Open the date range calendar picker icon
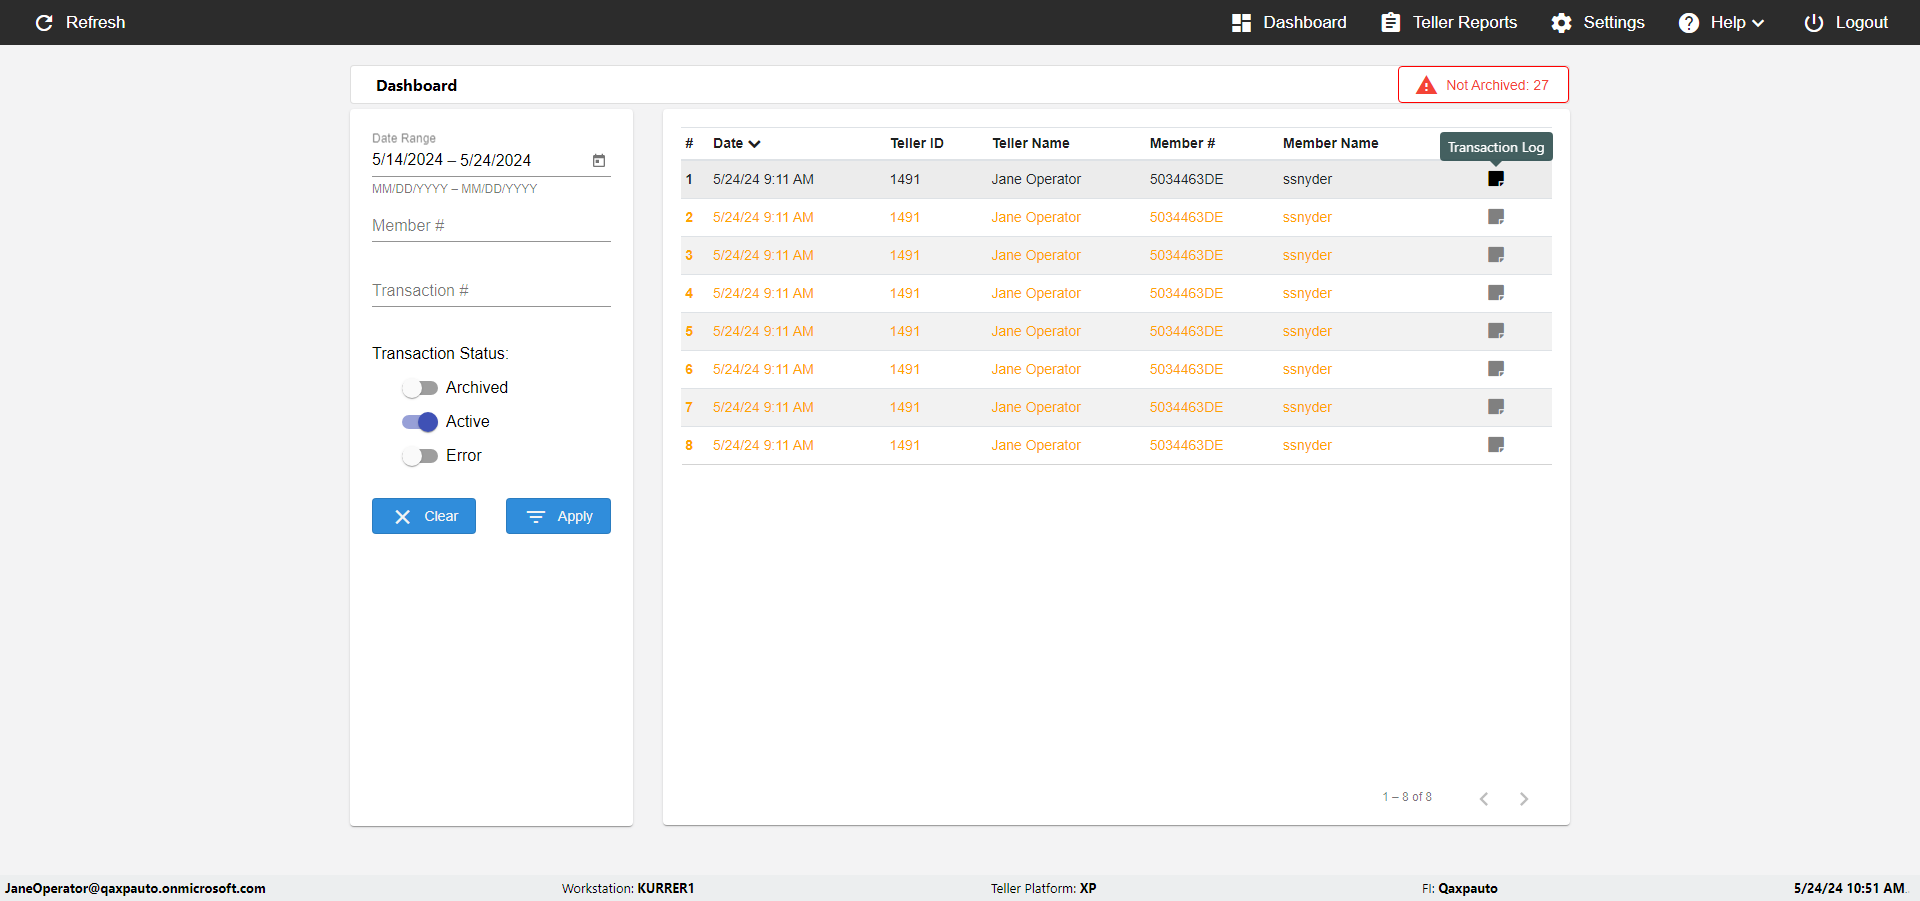The height and width of the screenshot is (901, 1920). (599, 160)
